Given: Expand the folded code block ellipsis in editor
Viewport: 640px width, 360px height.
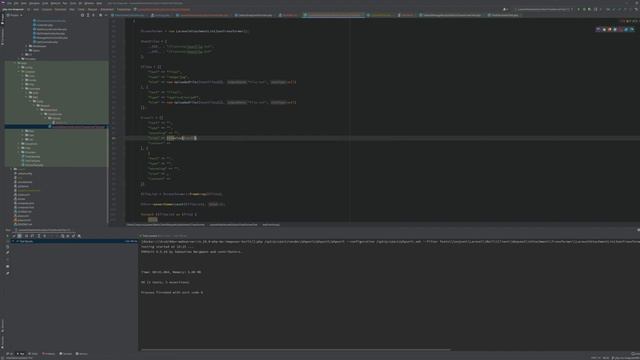Looking at the screenshot, I should [x=153, y=220].
